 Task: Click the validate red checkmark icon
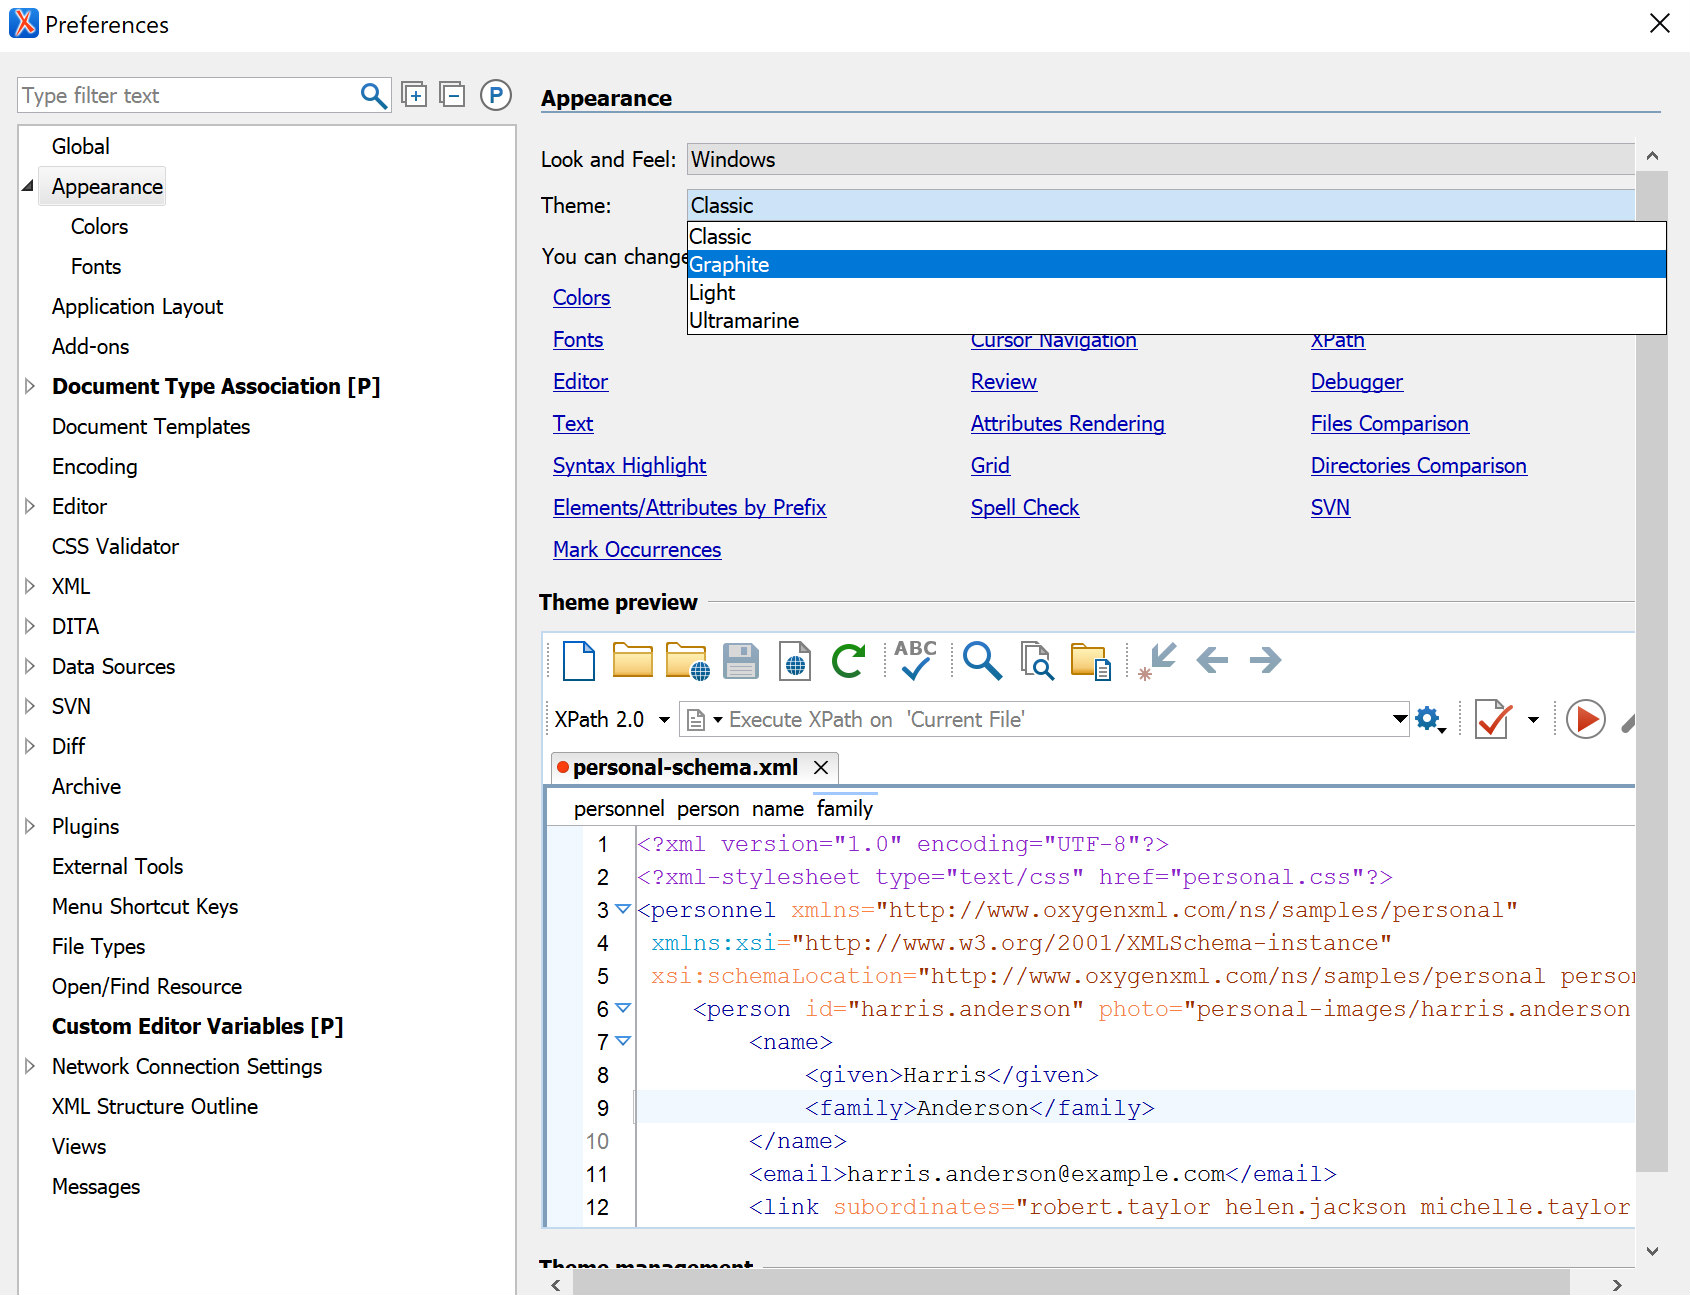(x=1492, y=719)
